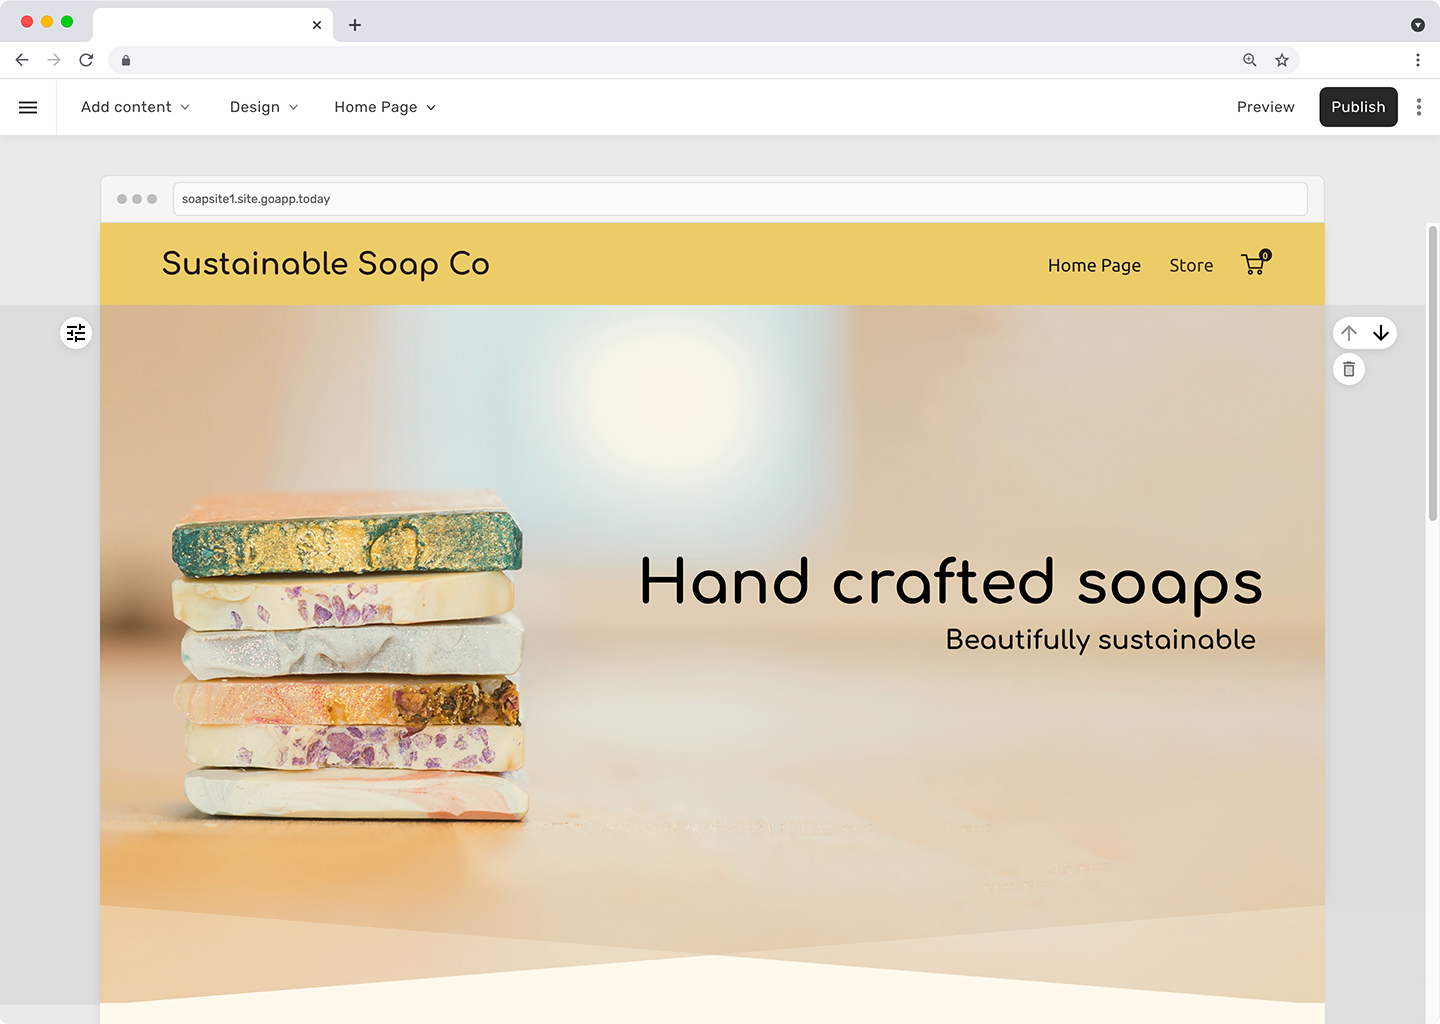The image size is (1440, 1024).
Task: Click the soapsite1.site.goapp.today address field
Action: pyautogui.click(x=740, y=199)
